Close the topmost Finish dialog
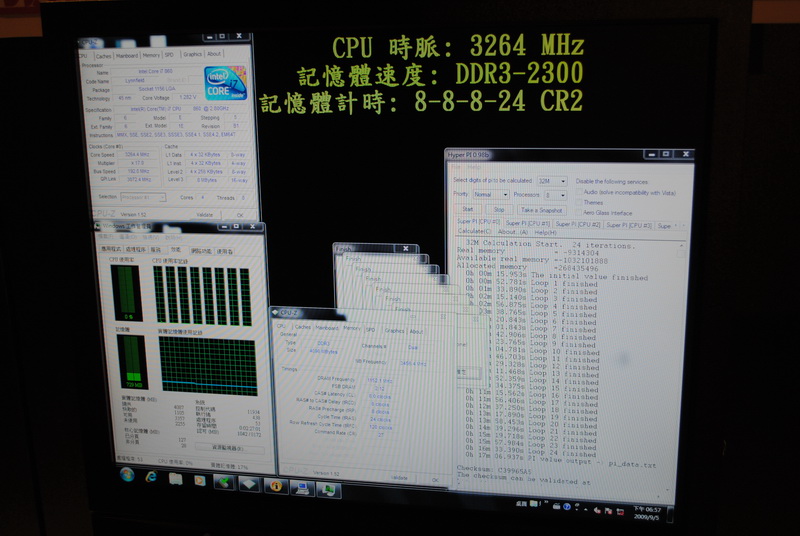Image resolution: width=800 pixels, height=536 pixels. pyautogui.click(x=406, y=248)
